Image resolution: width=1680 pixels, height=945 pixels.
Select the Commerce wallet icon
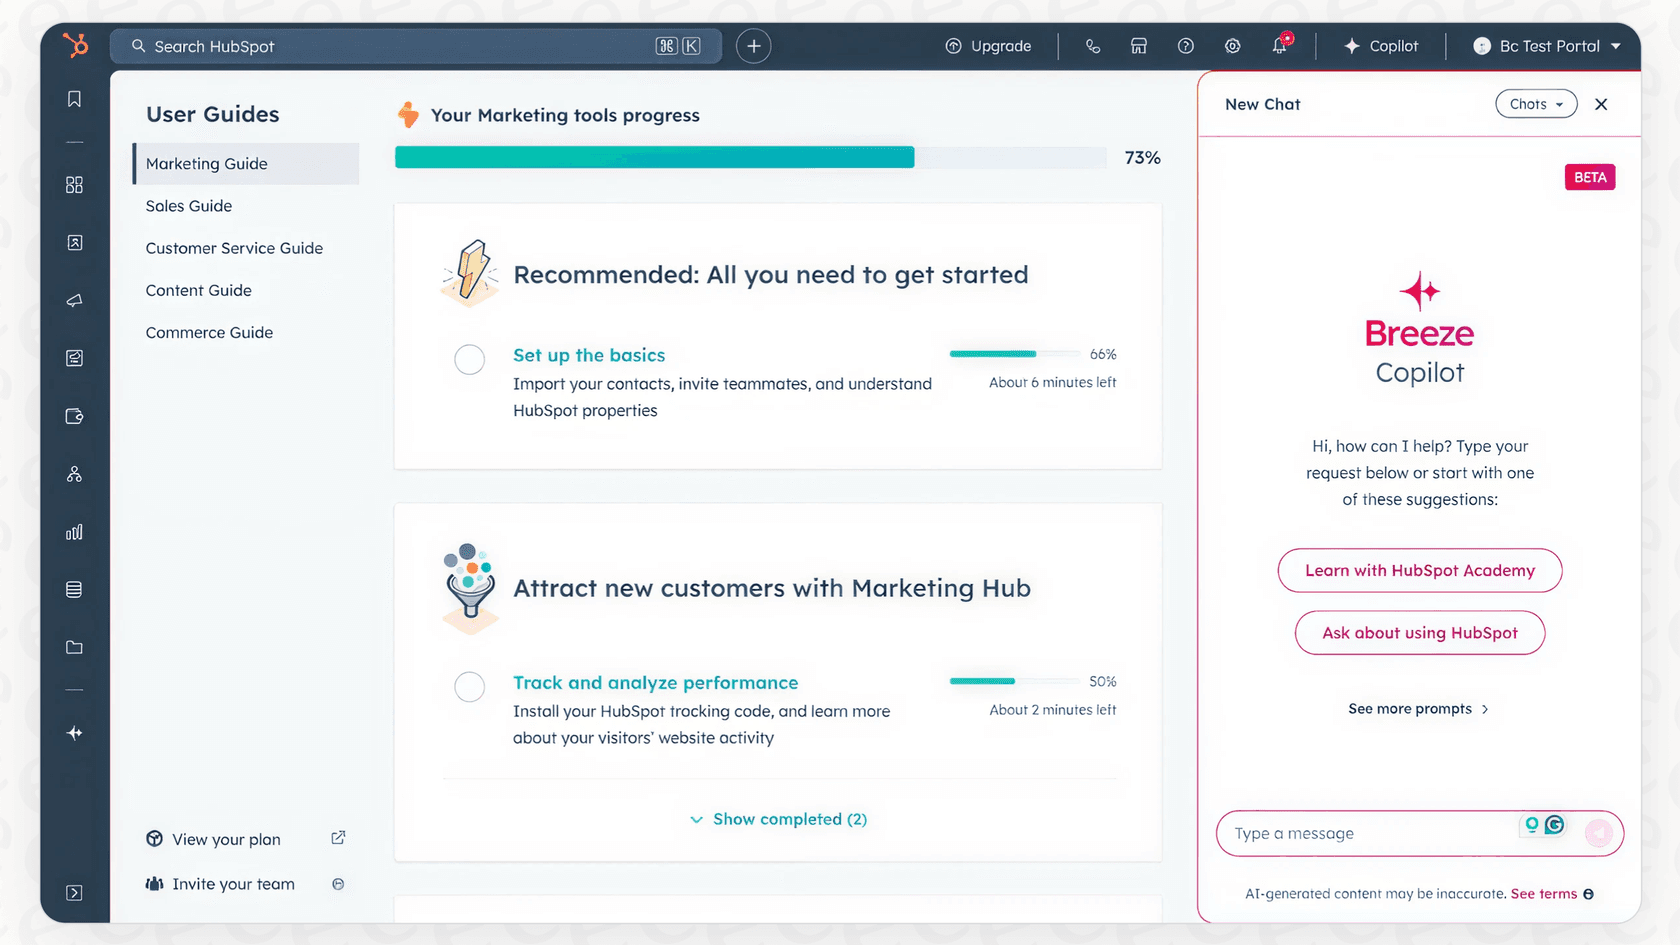[x=74, y=417]
